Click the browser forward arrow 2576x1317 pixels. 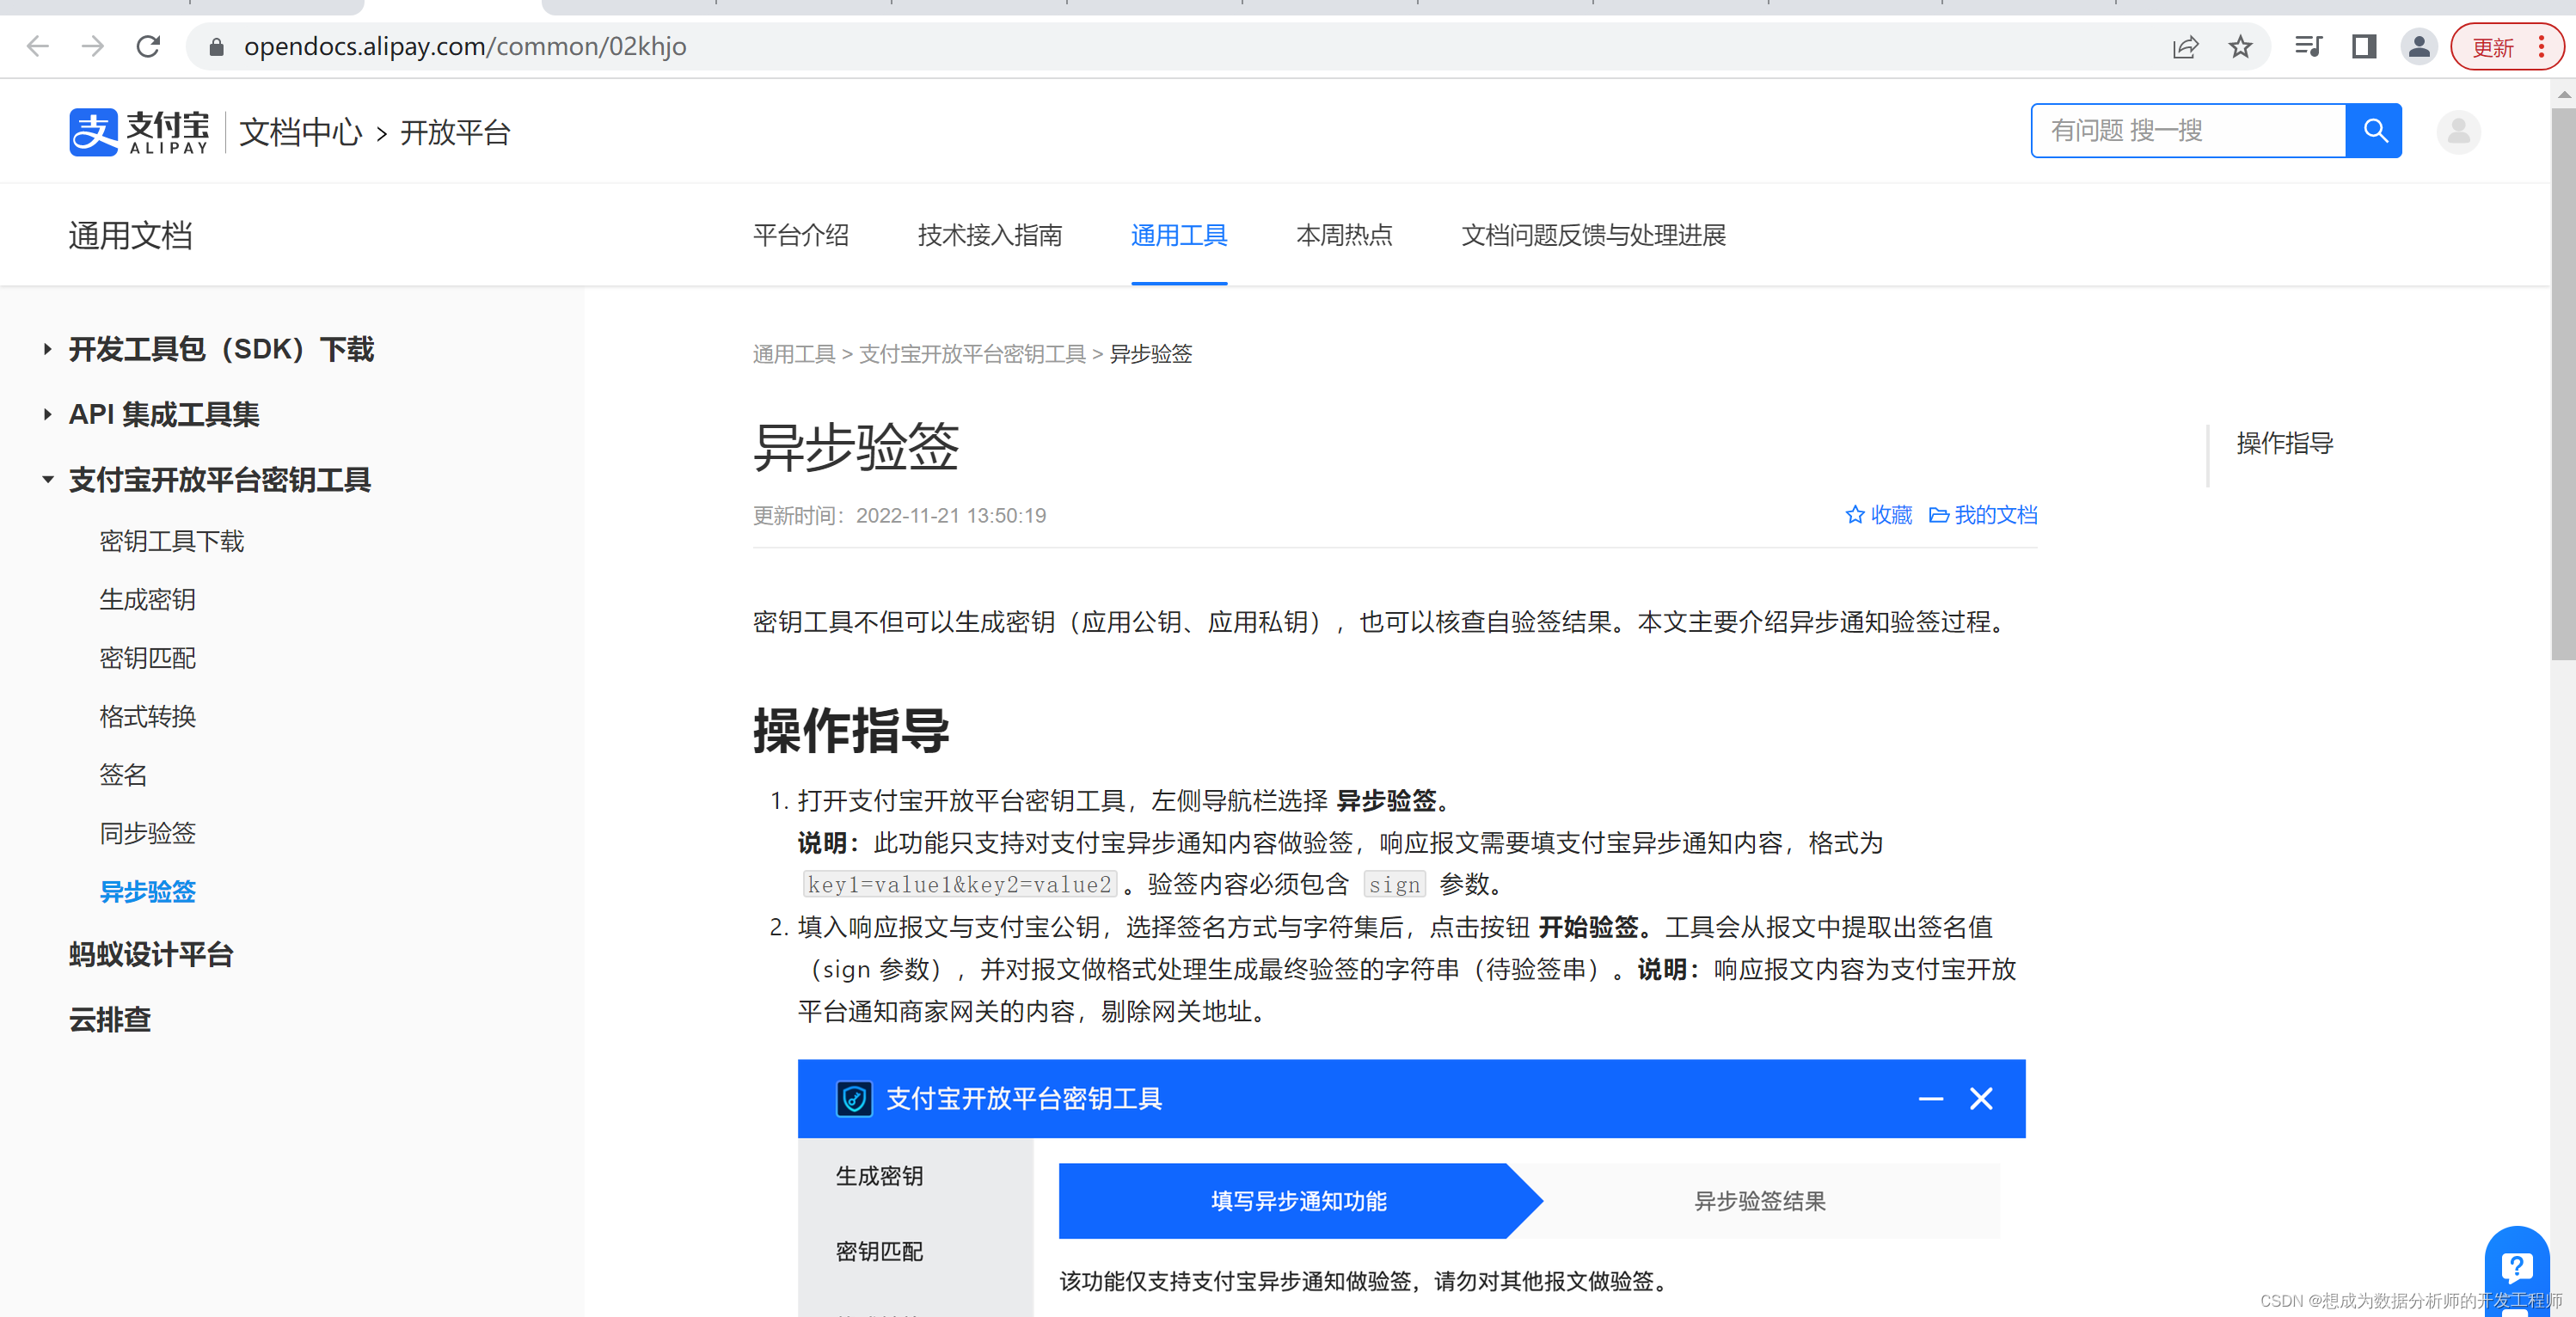(x=93, y=46)
